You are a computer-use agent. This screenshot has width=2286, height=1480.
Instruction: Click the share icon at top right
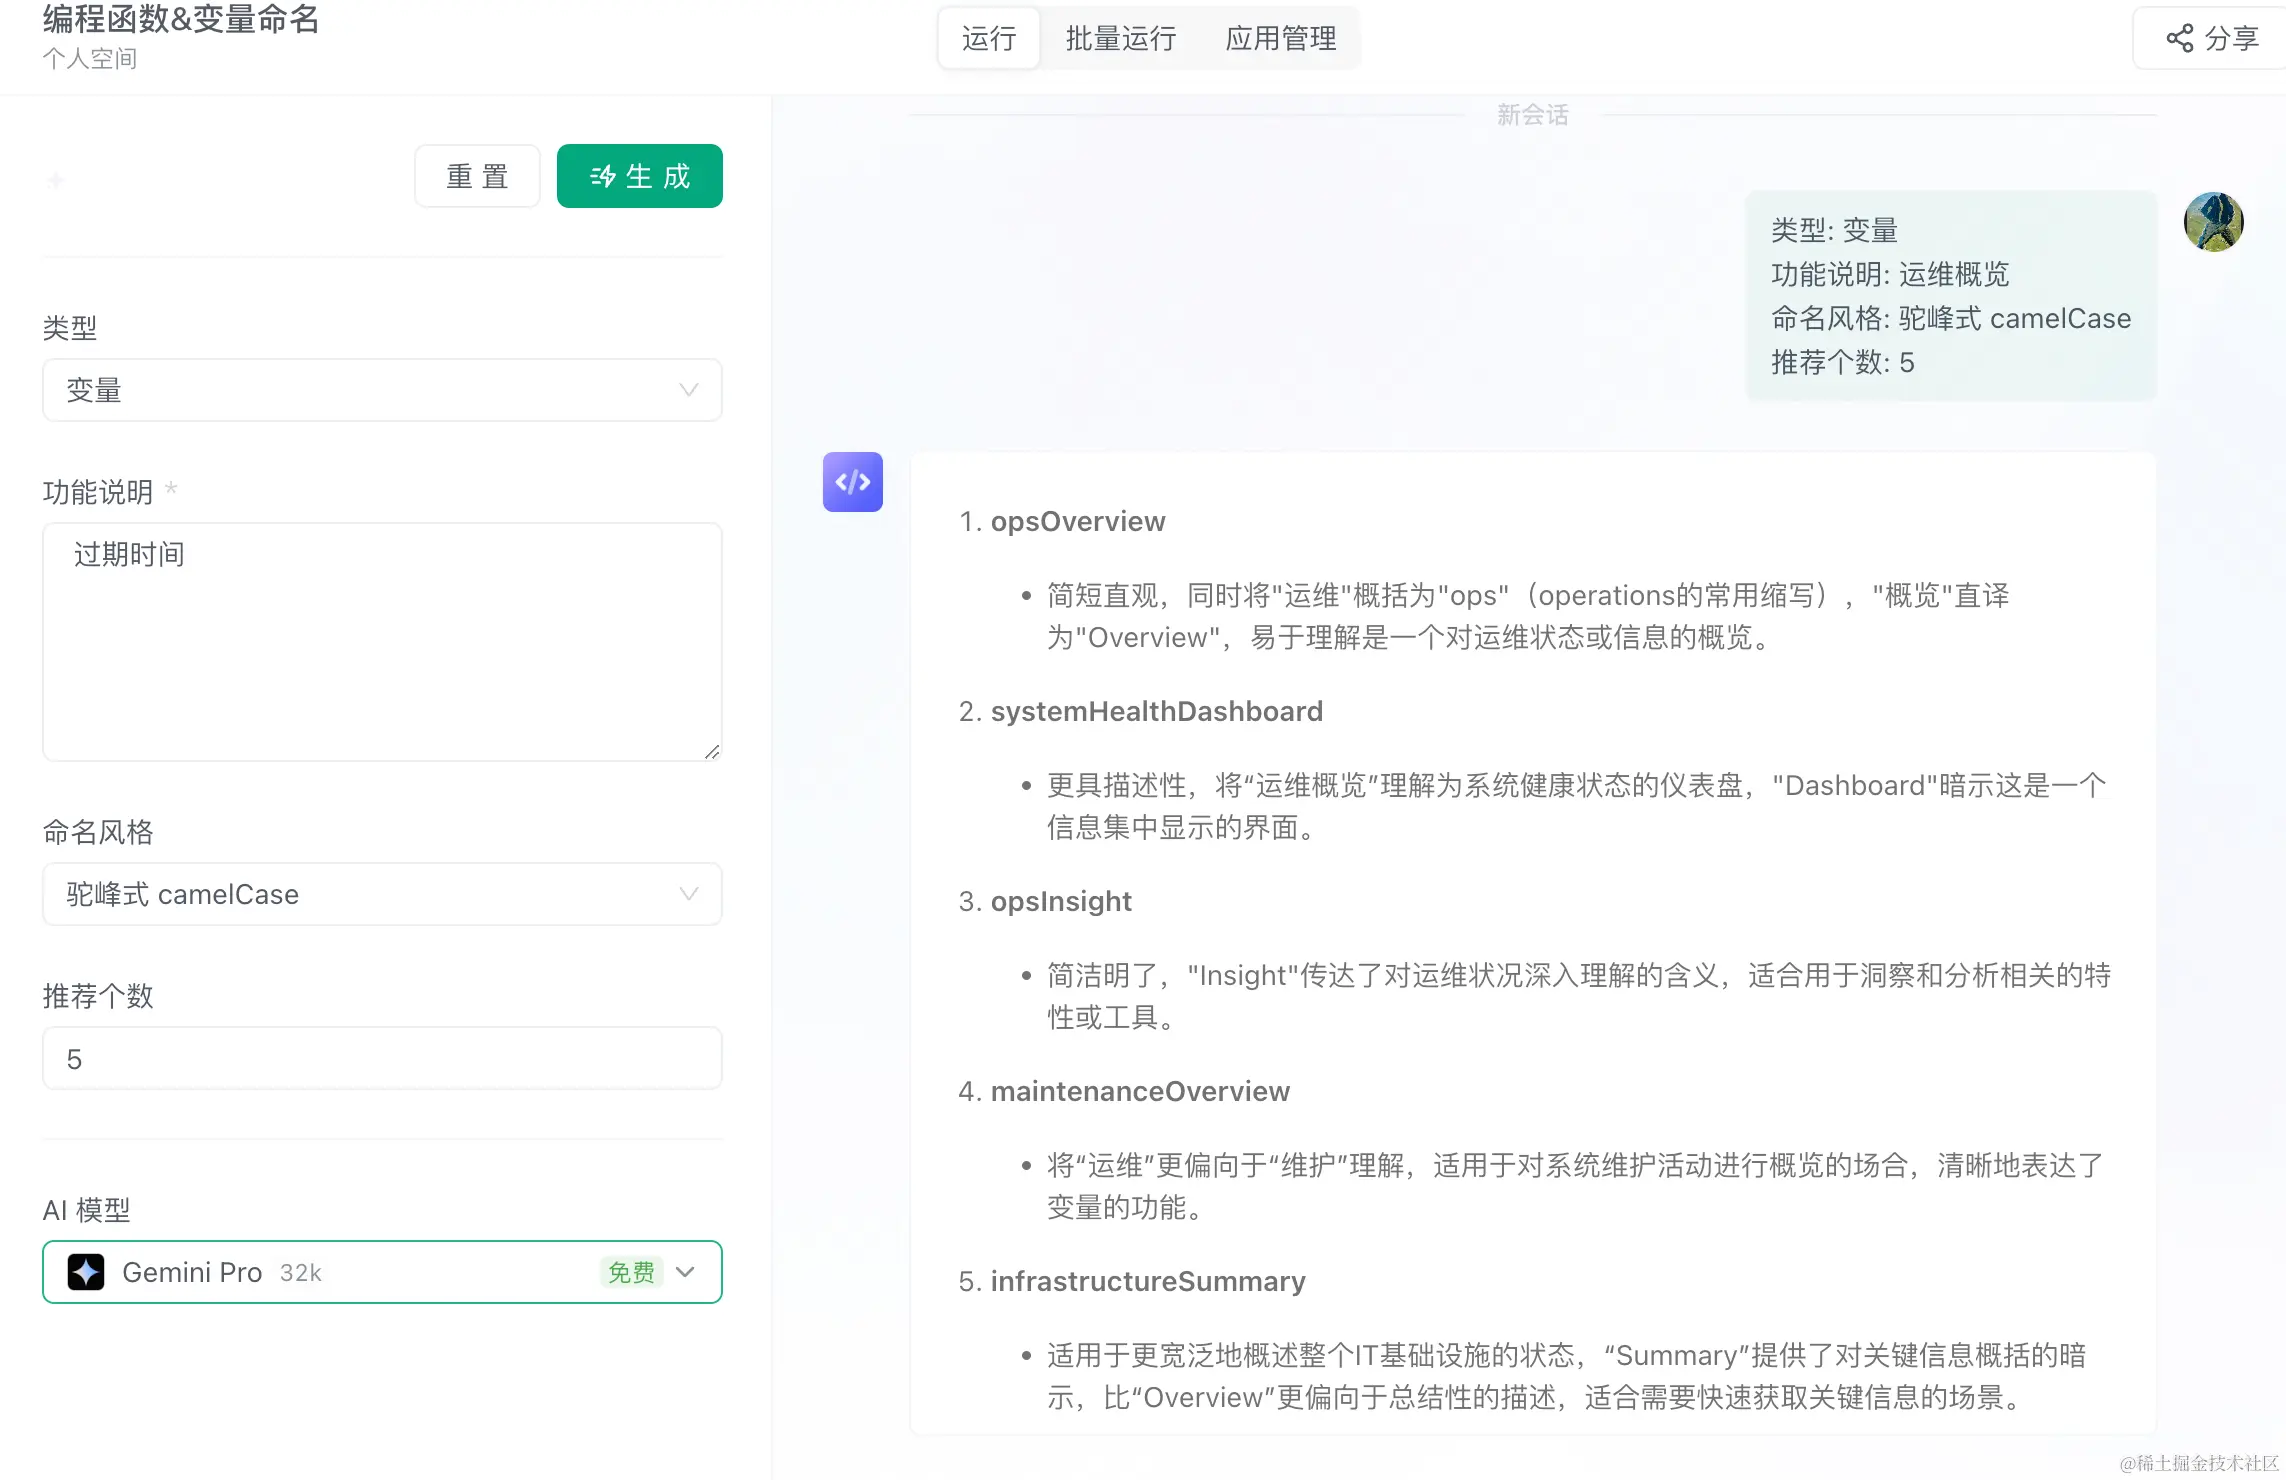pyautogui.click(x=2180, y=38)
